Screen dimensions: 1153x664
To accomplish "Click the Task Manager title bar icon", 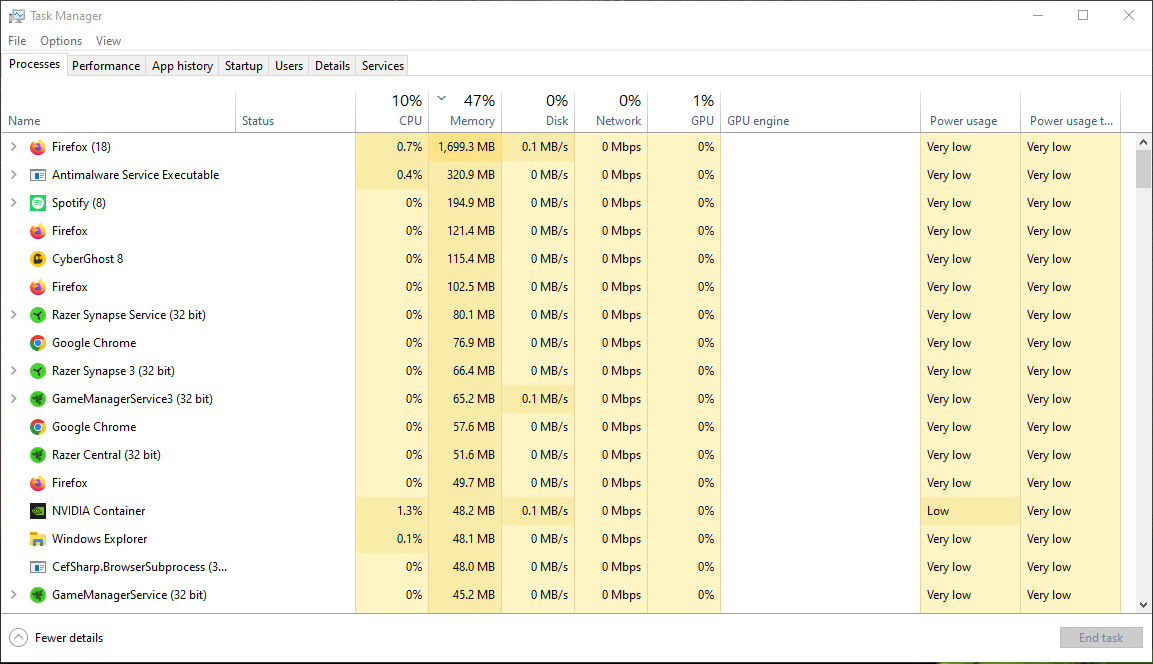I will coord(16,15).
